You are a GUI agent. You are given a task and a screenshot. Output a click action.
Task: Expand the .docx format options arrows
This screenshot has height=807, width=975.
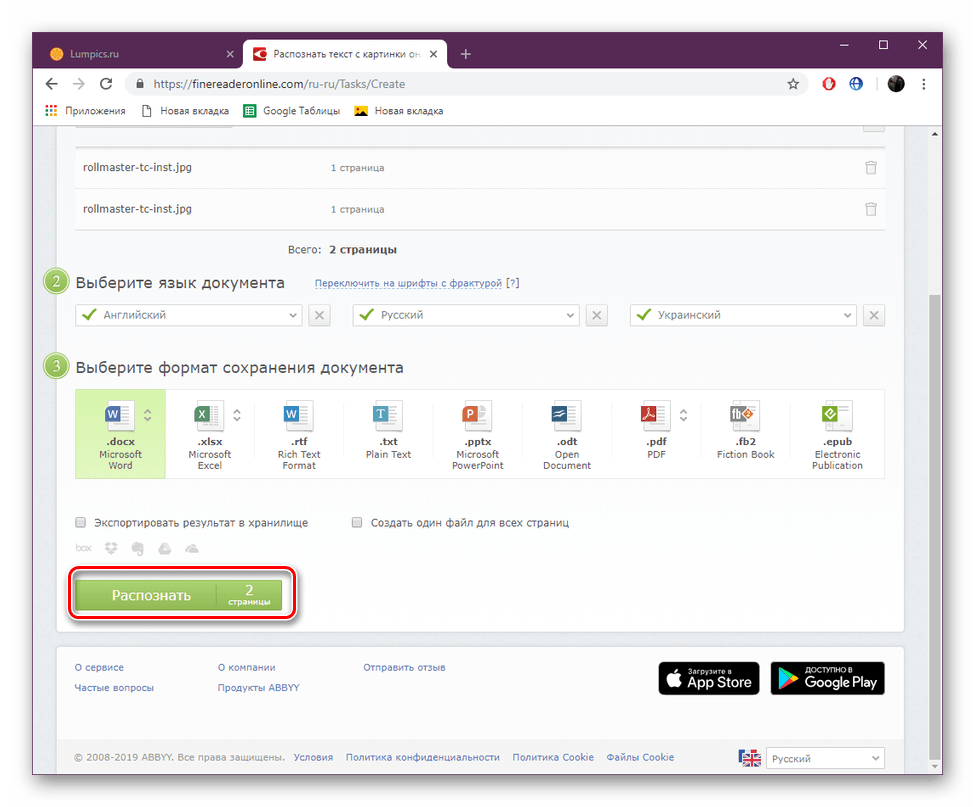pyautogui.click(x=148, y=415)
